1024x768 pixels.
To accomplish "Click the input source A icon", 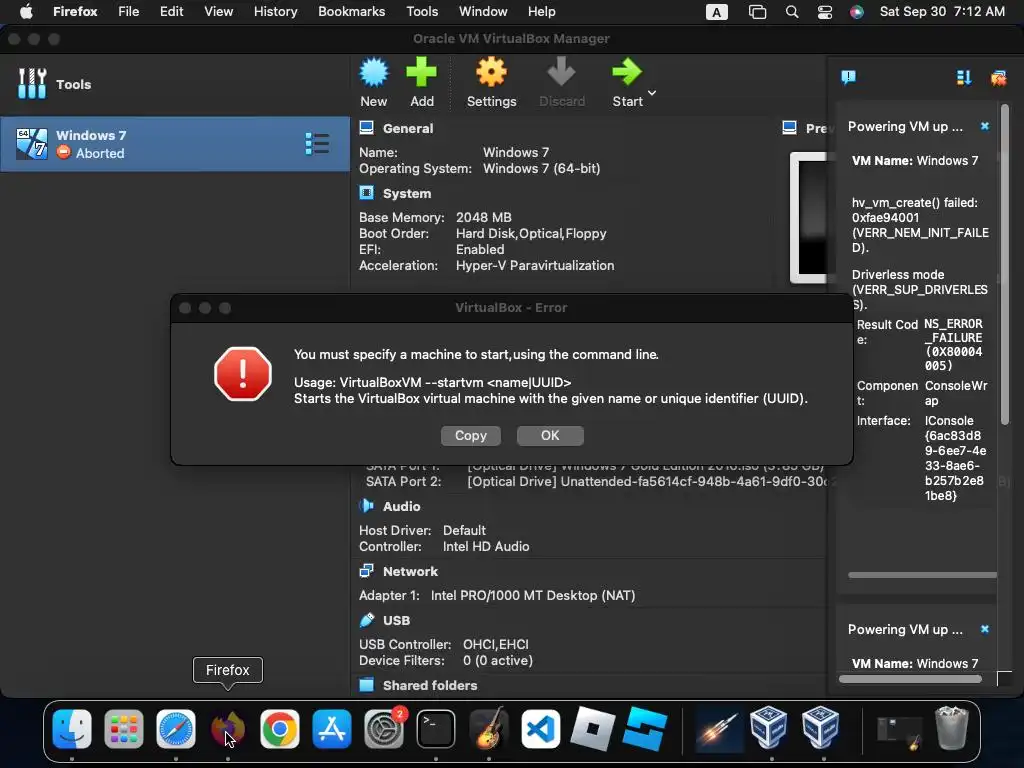I will pyautogui.click(x=716, y=12).
